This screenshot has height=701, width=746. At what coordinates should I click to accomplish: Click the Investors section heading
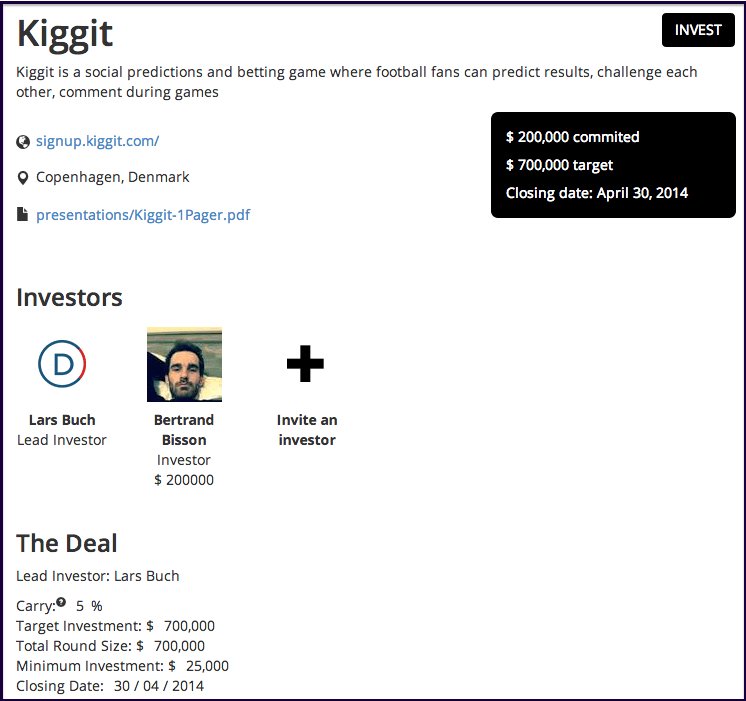coord(69,298)
